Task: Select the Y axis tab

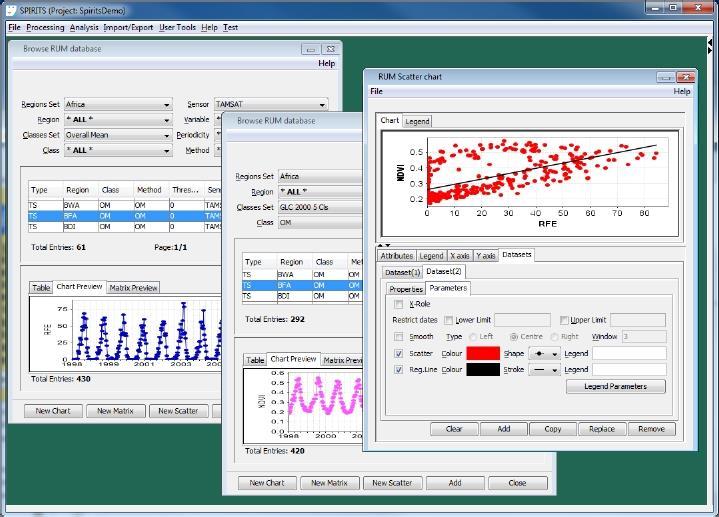Action: click(x=485, y=256)
